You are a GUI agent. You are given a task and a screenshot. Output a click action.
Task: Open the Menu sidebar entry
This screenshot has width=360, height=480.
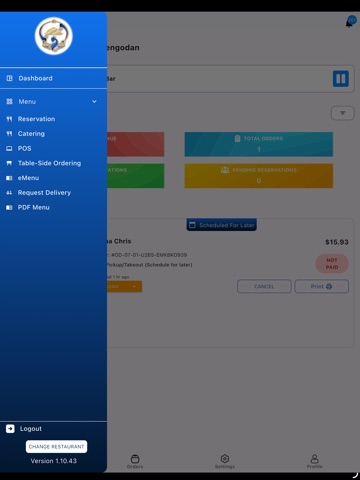(53, 101)
